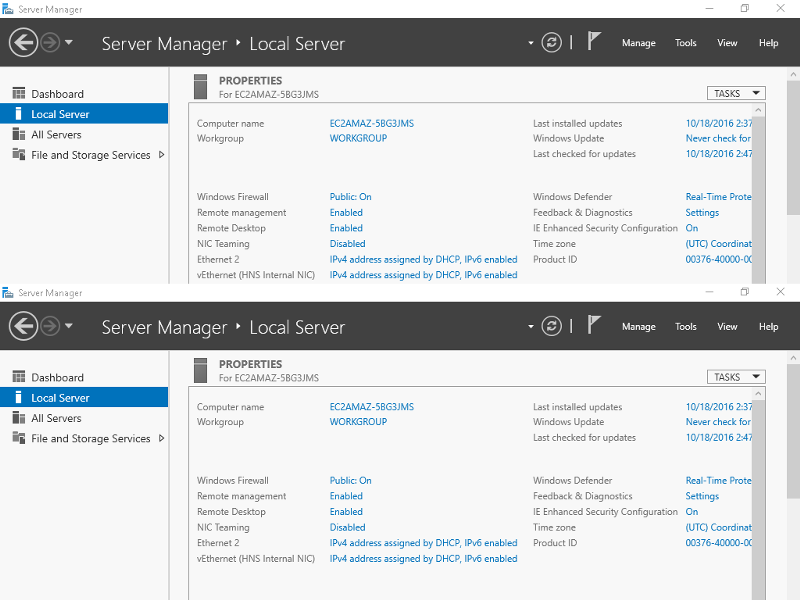Click WORKGROUP link in bottom window
Image resolution: width=800 pixels, height=600 pixels.
(358, 422)
